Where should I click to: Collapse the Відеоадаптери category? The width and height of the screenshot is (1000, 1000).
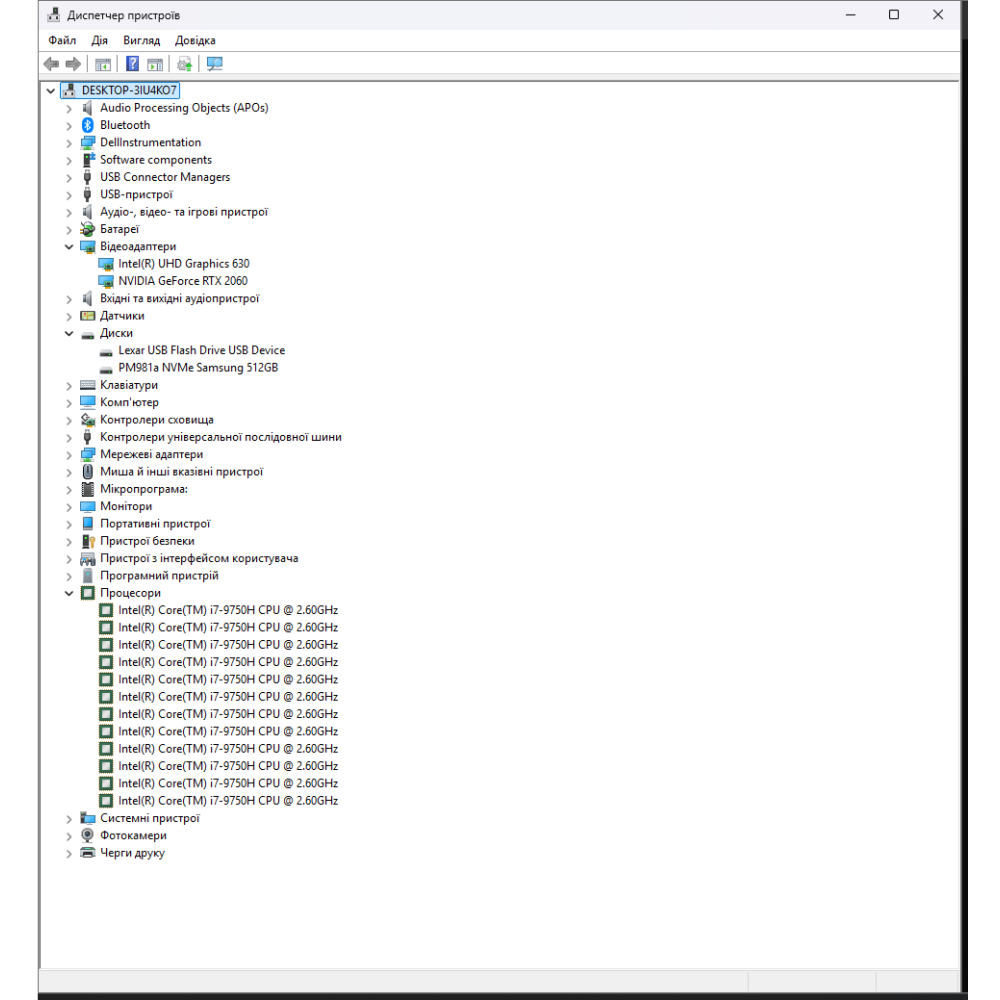pyautogui.click(x=70, y=247)
